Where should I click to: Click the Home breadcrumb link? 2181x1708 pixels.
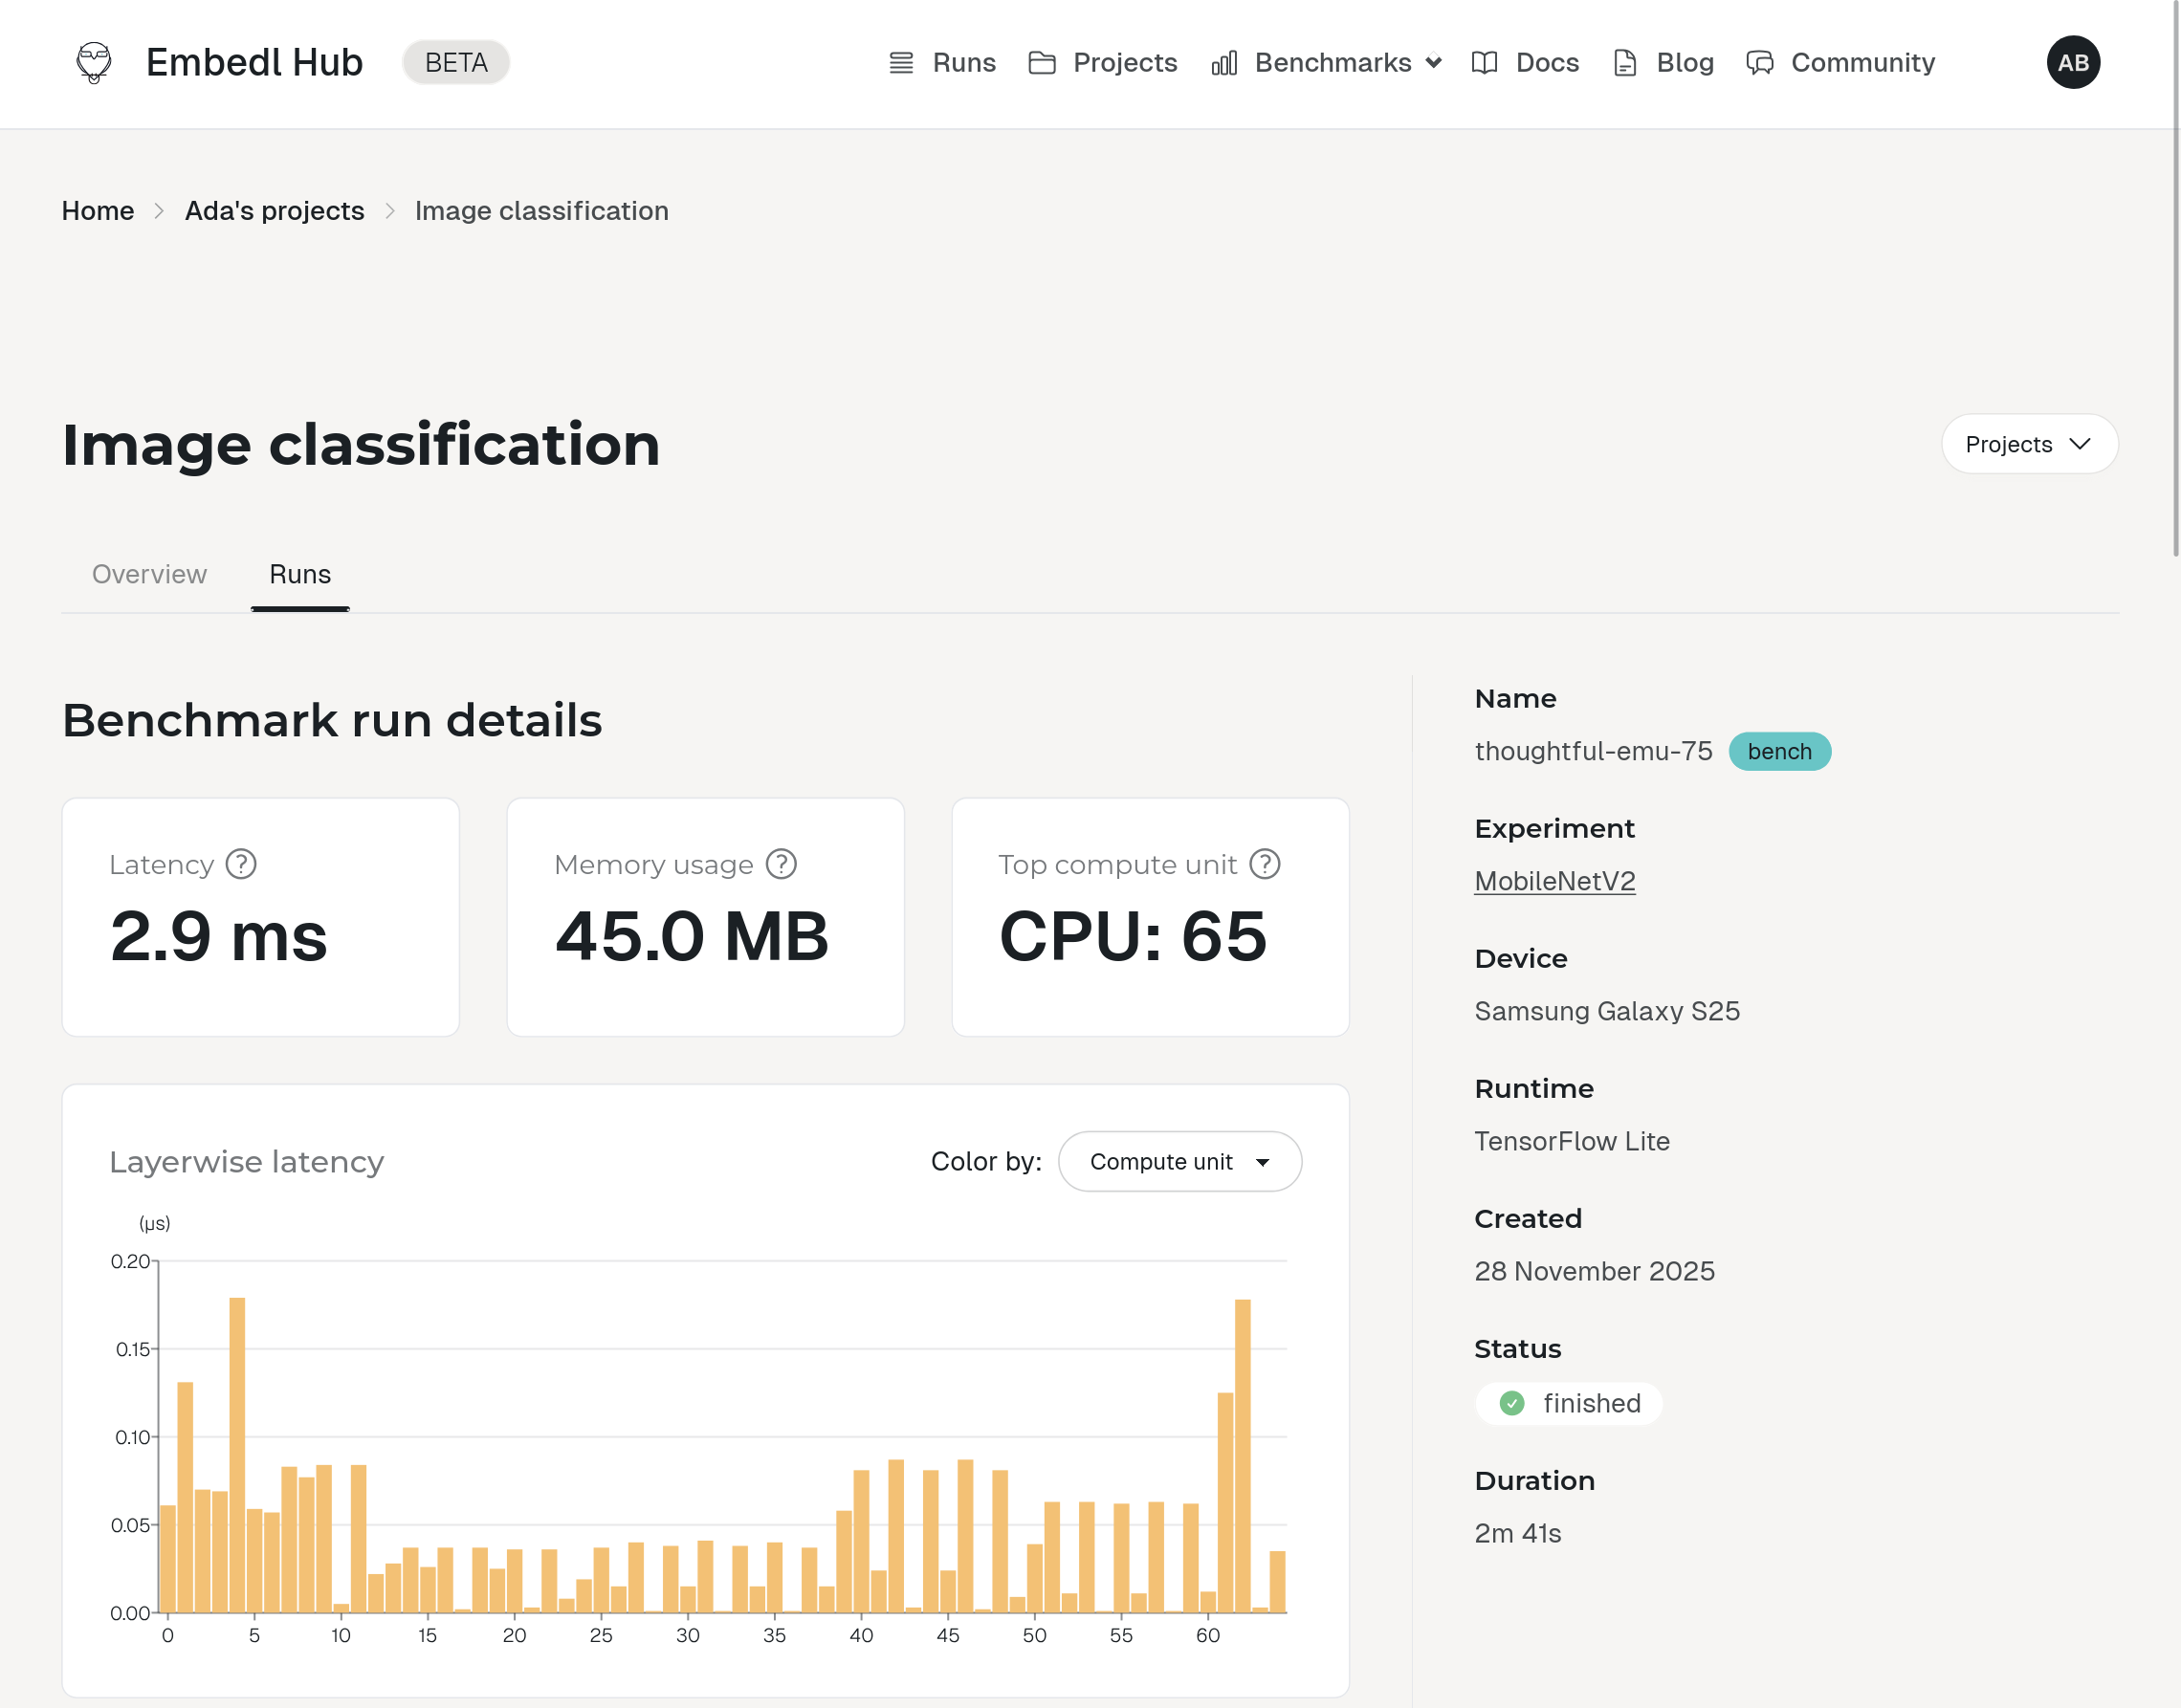coord(97,211)
